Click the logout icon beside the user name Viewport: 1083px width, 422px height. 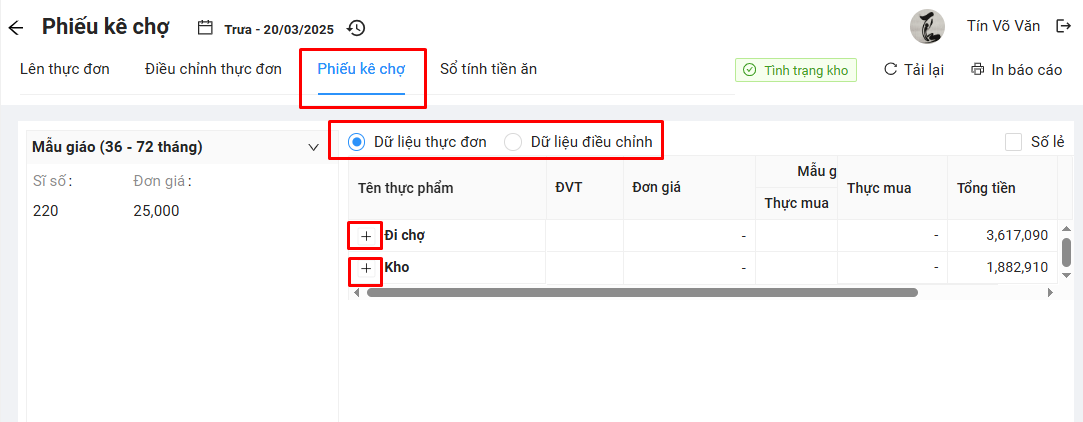[x=1063, y=26]
